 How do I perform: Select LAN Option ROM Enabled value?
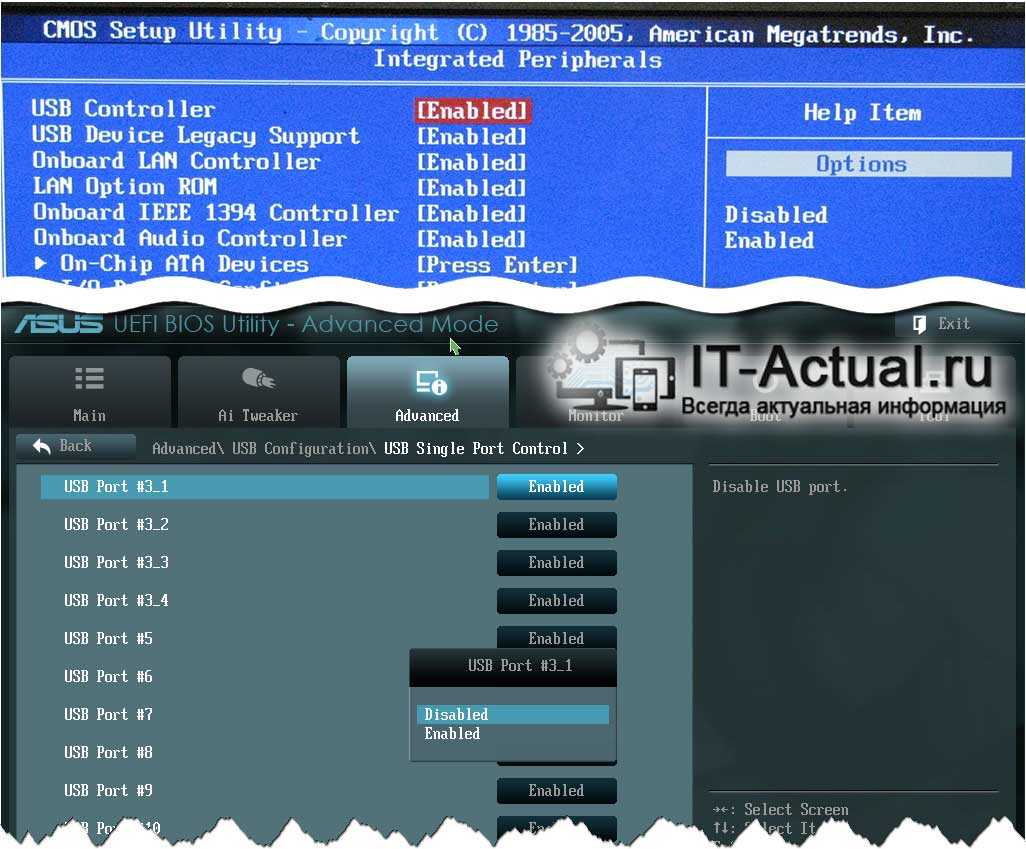[472, 188]
